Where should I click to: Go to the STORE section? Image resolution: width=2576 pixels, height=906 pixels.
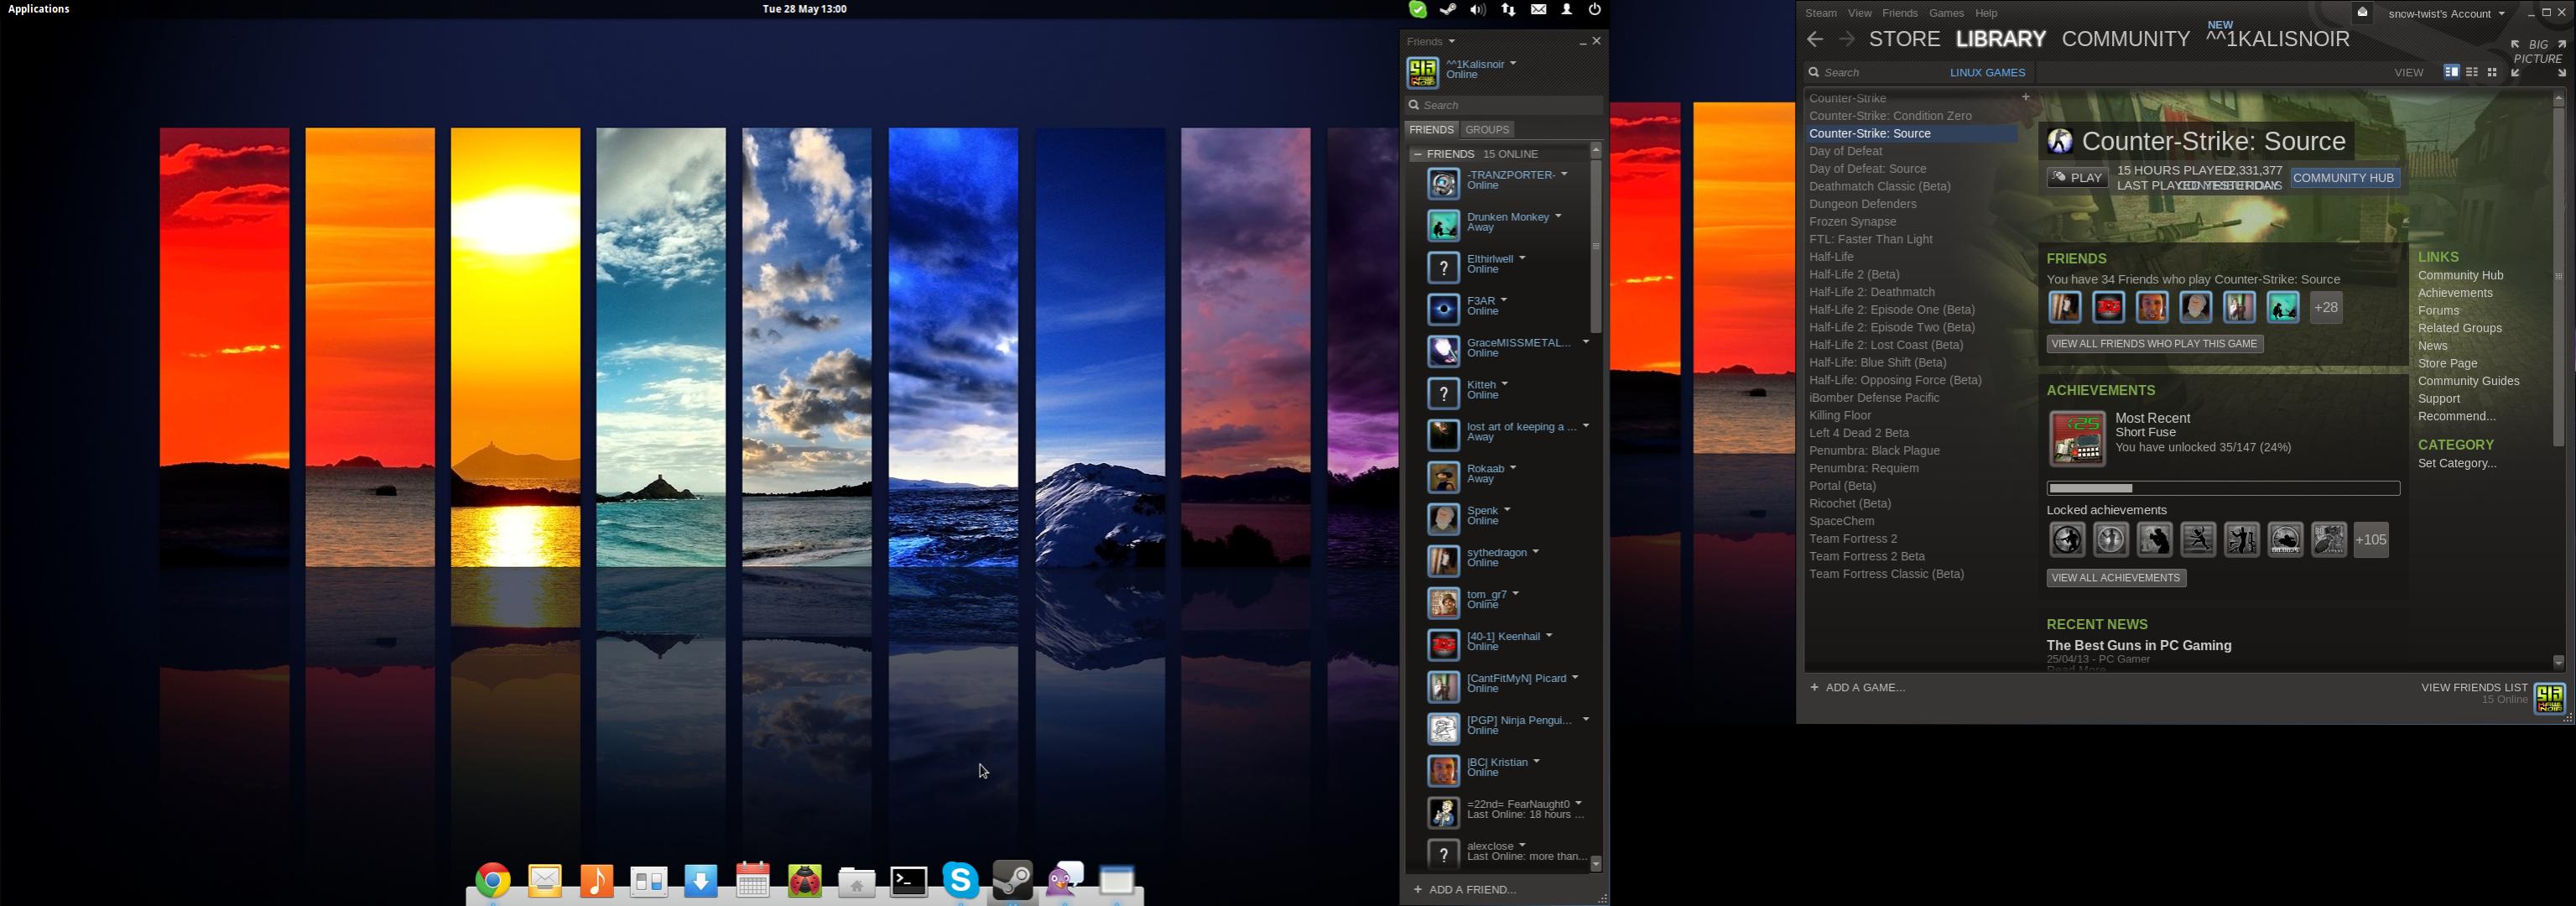pyautogui.click(x=1904, y=39)
